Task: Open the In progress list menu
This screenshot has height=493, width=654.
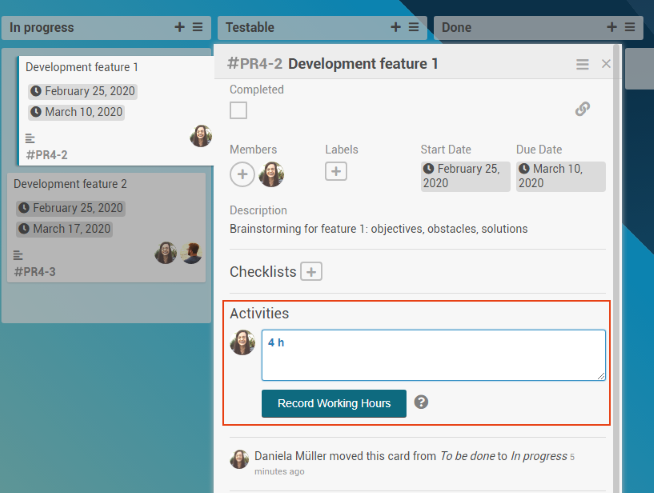Action: pyautogui.click(x=197, y=27)
